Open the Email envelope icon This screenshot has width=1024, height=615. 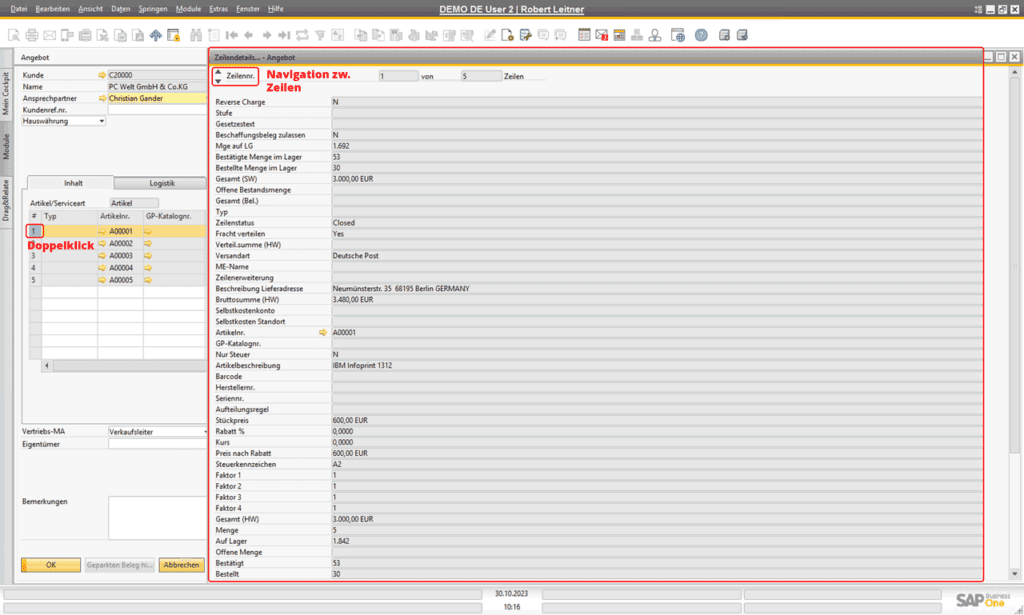pos(49,35)
